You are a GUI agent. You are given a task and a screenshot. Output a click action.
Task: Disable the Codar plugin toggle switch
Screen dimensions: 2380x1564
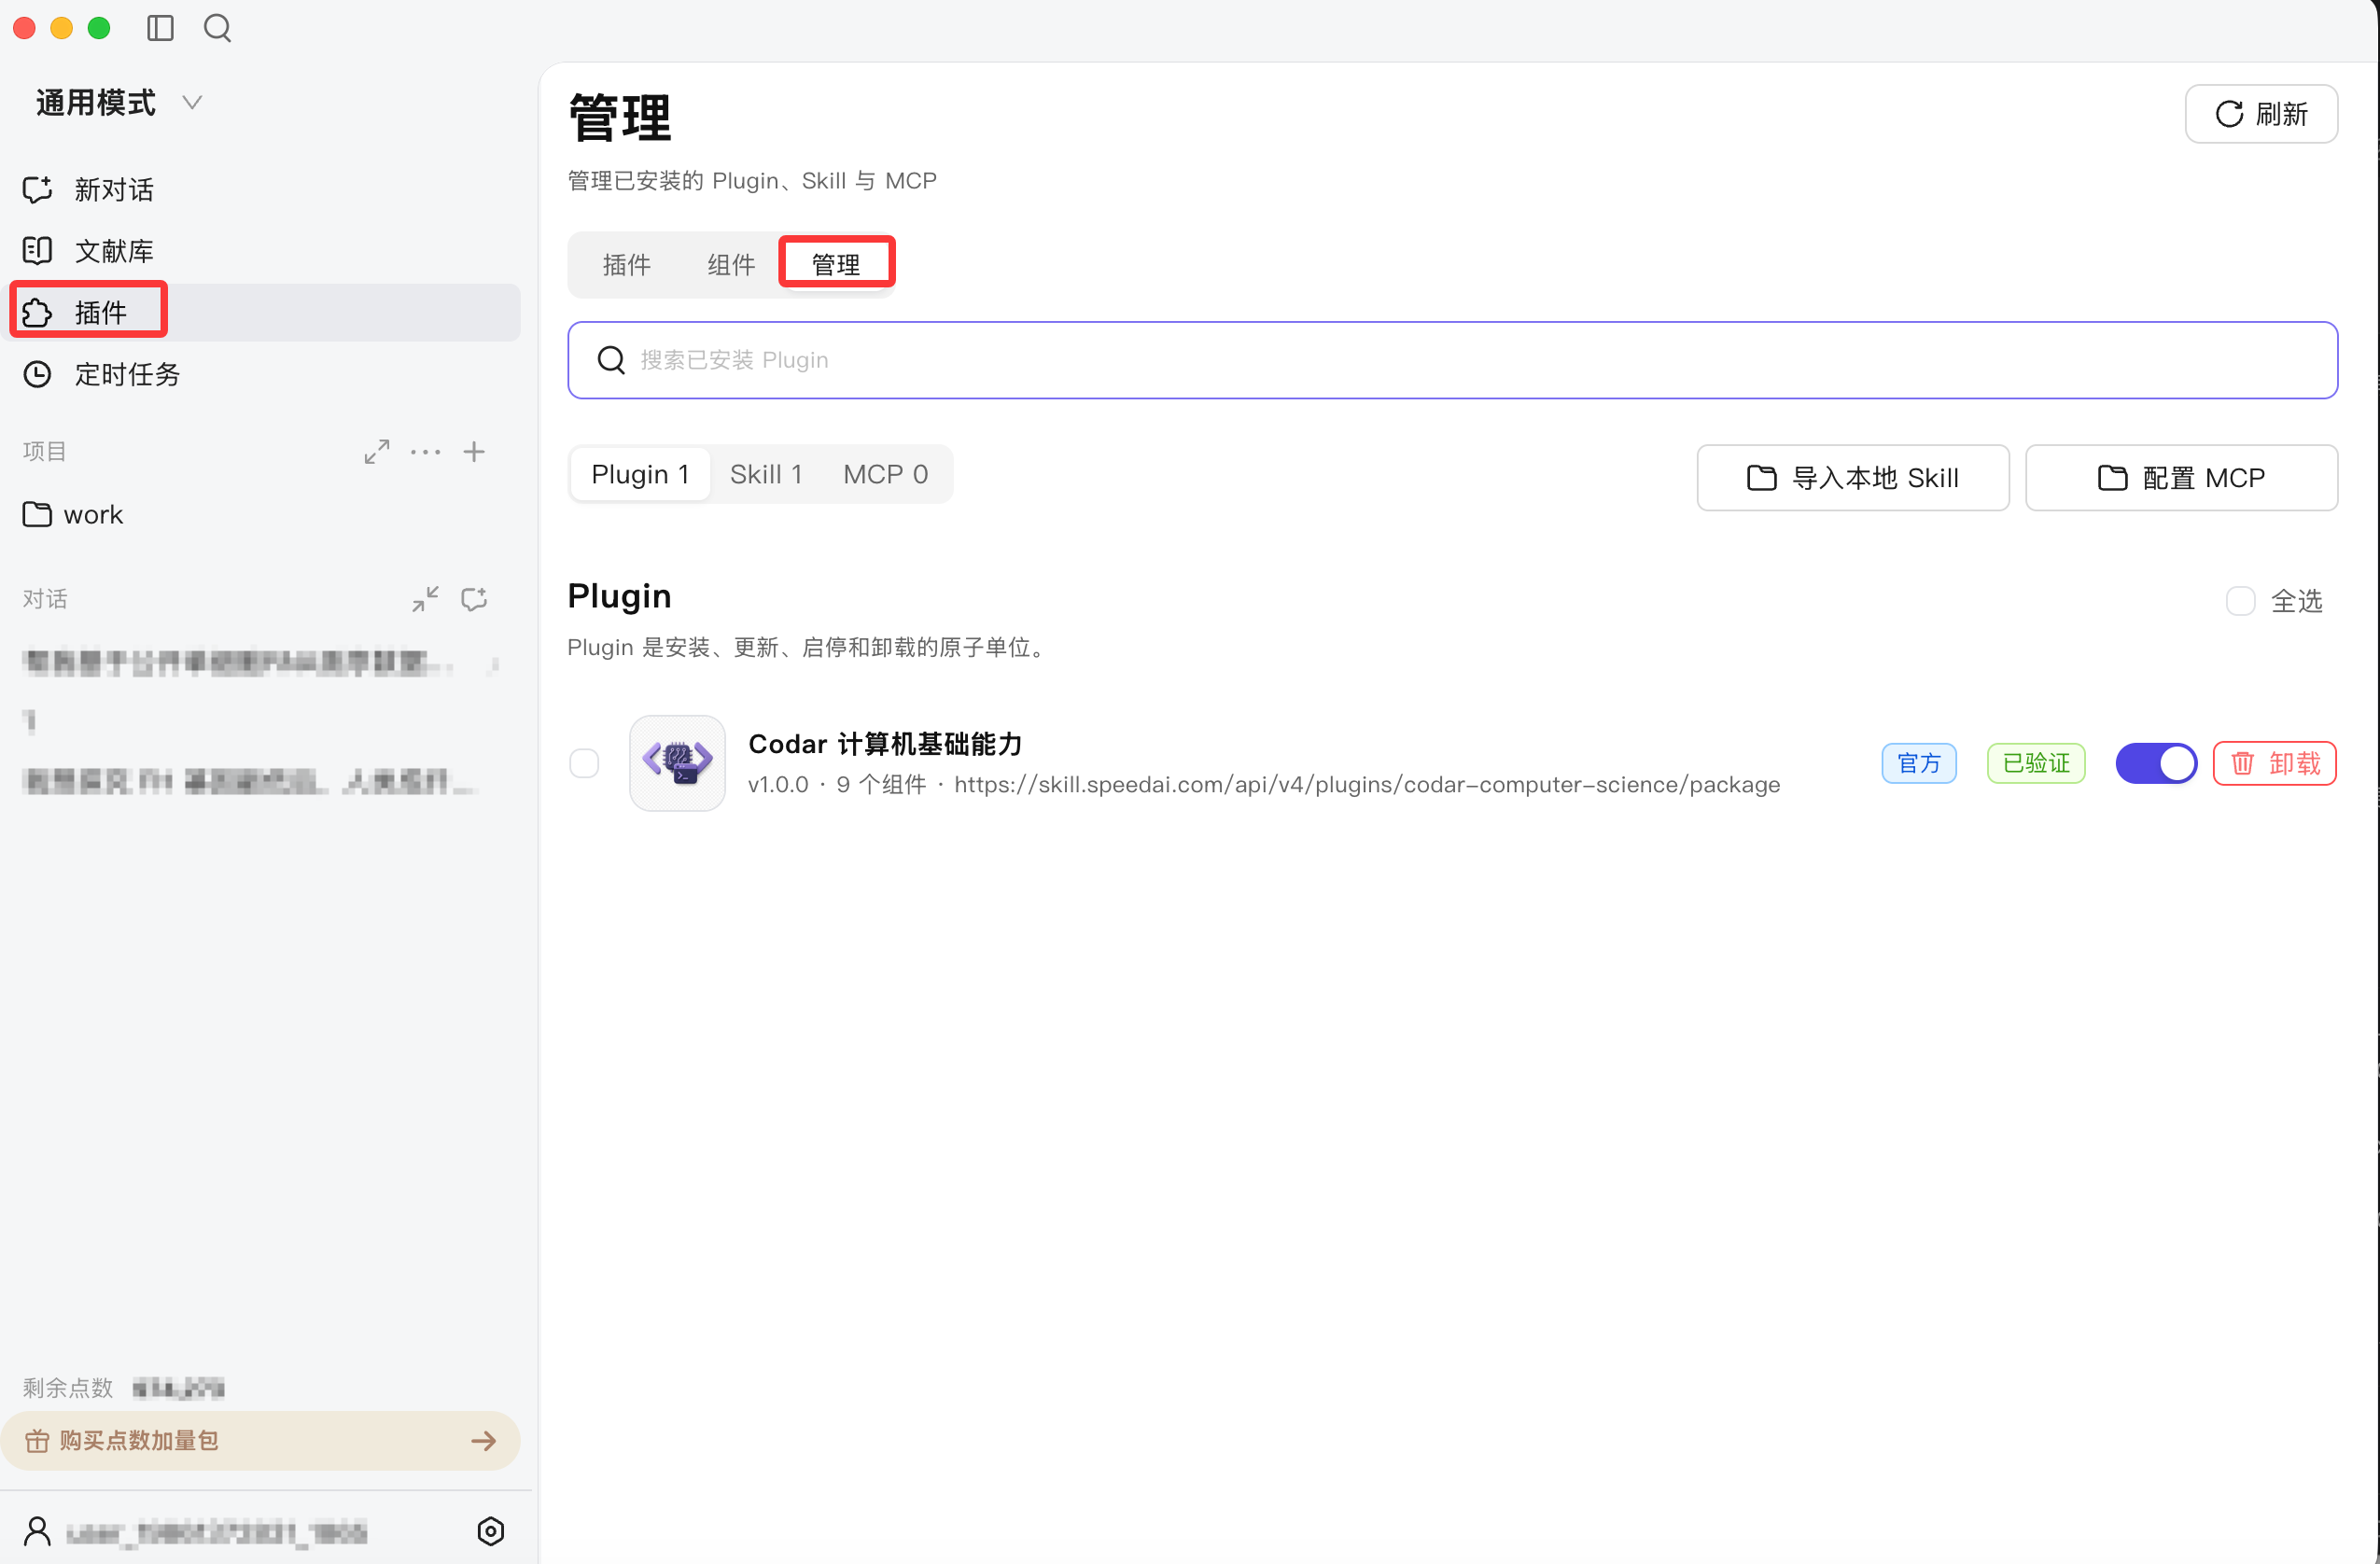click(2156, 763)
